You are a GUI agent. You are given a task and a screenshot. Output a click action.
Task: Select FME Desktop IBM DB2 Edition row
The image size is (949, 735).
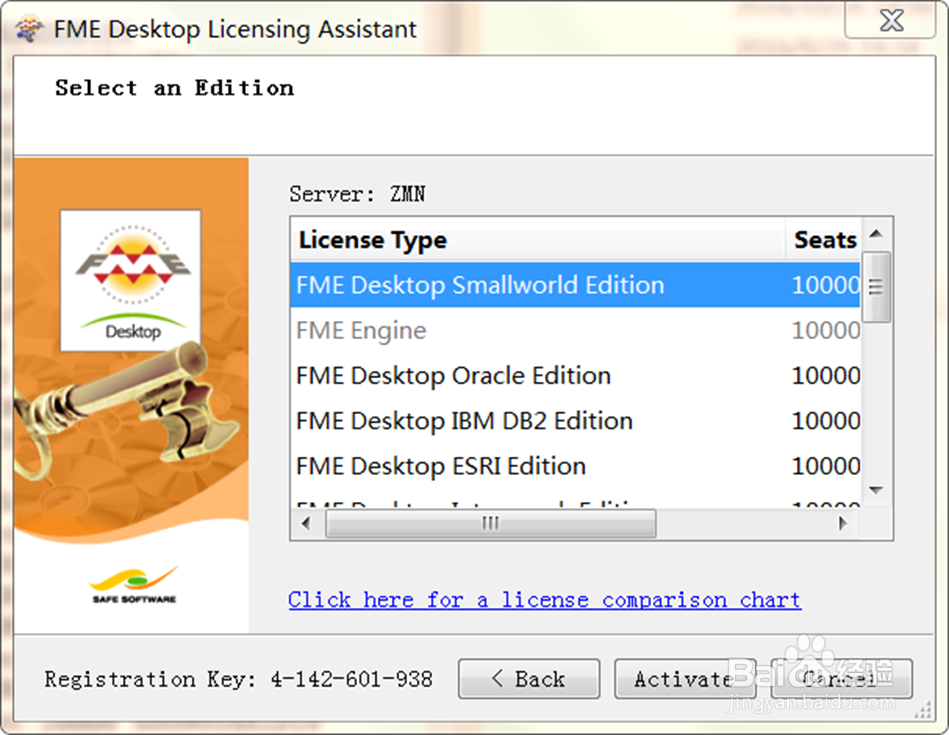[576, 421]
